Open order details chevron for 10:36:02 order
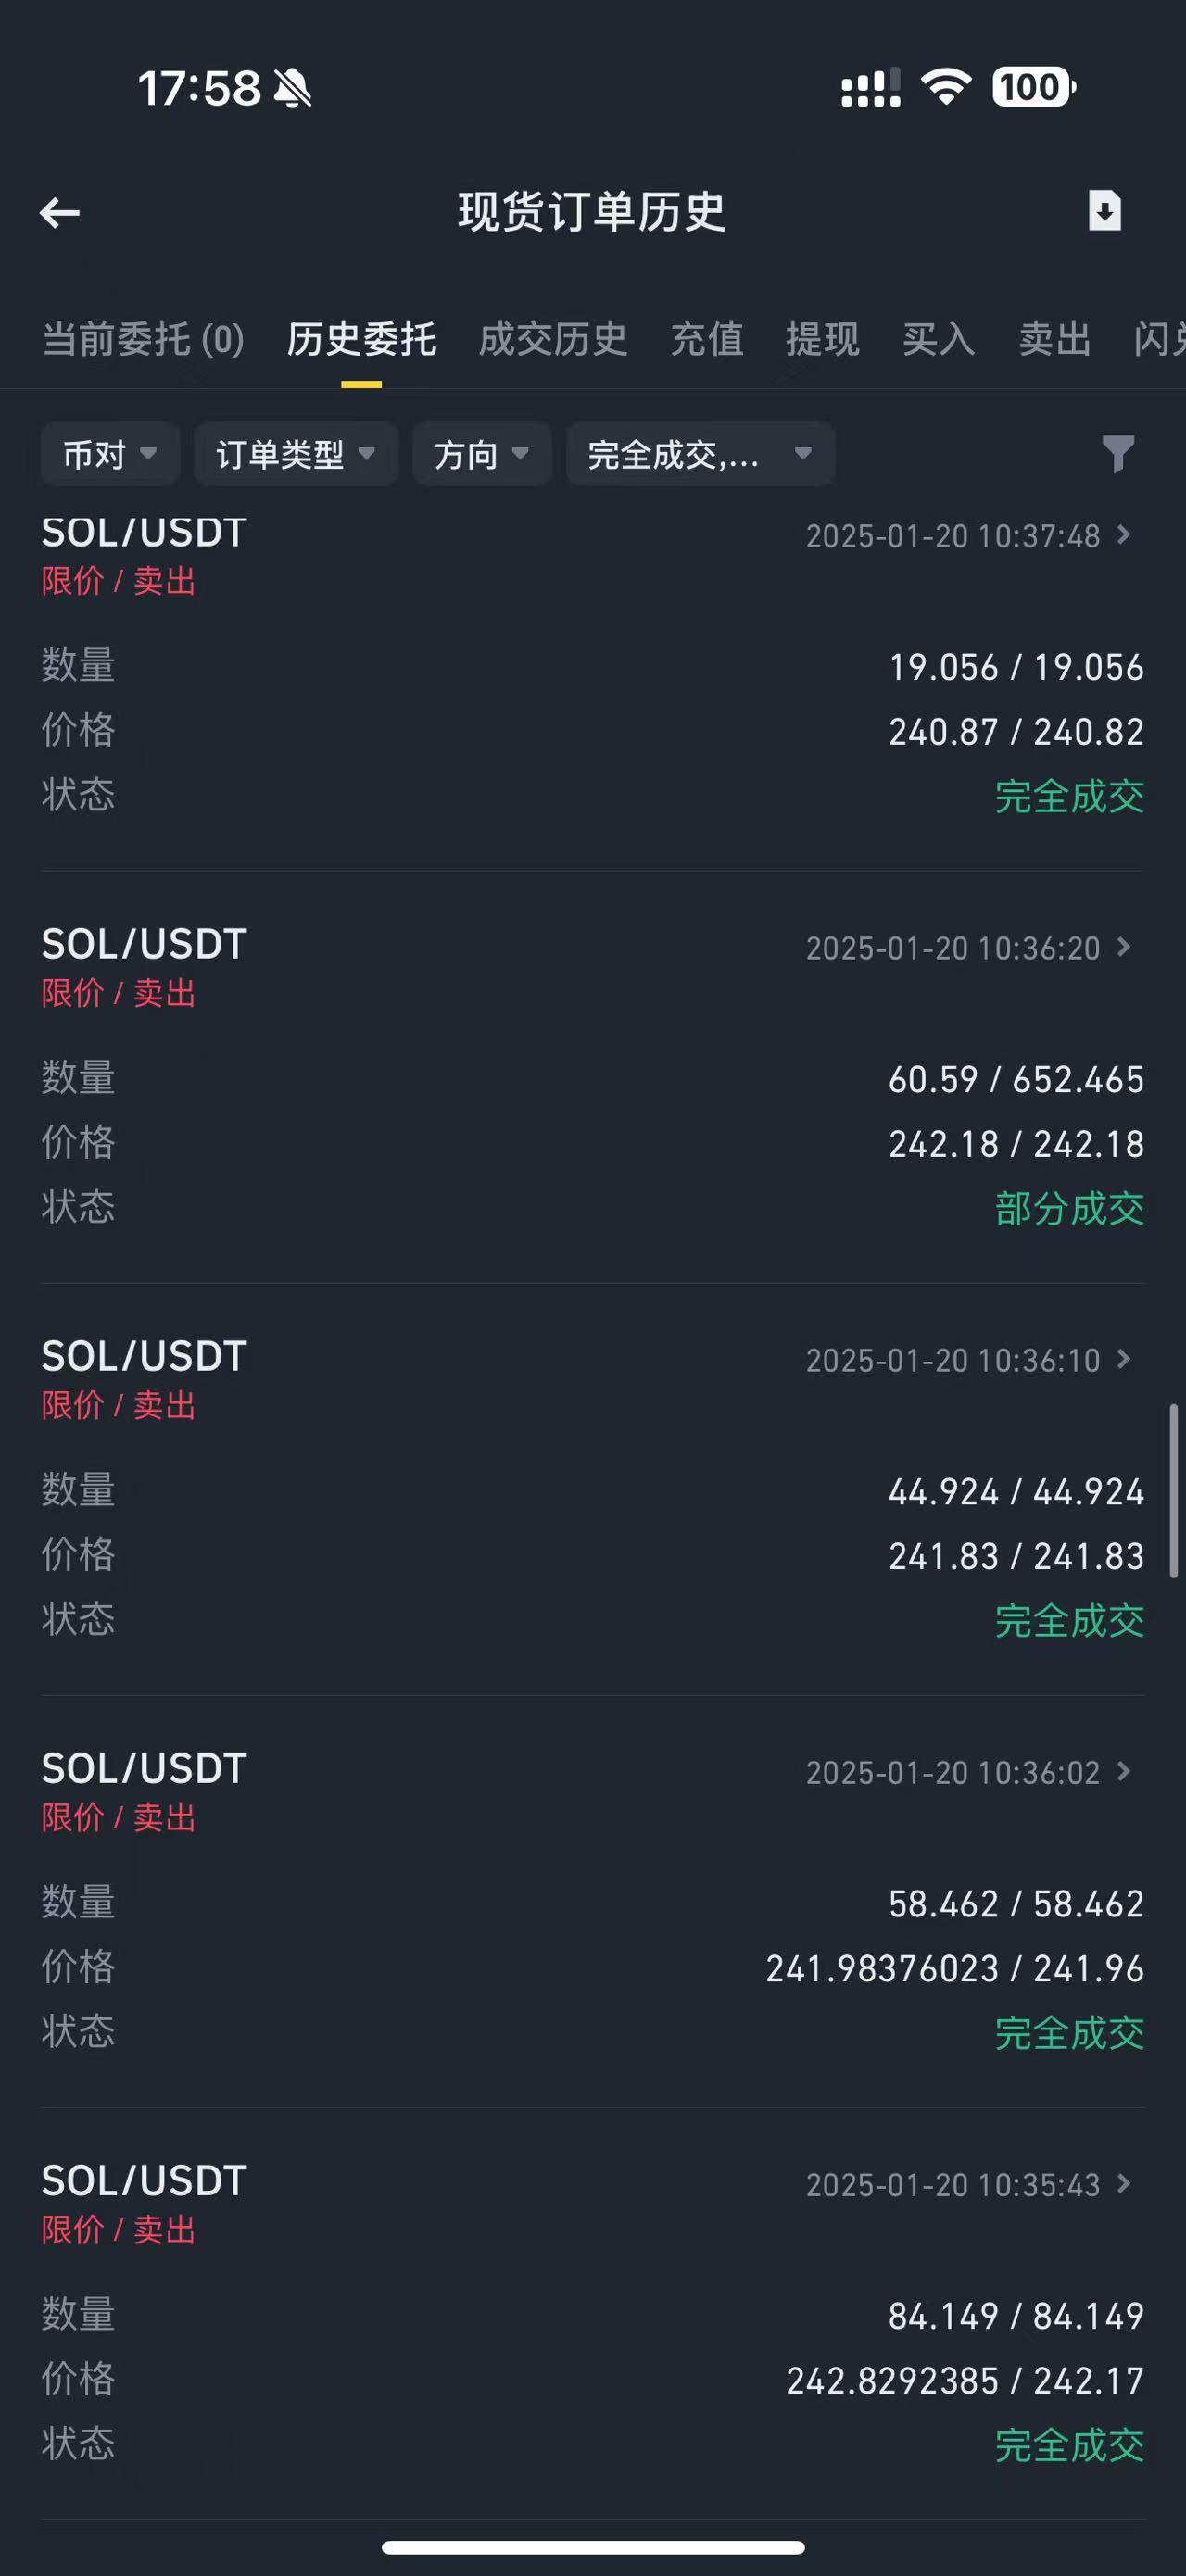 (1124, 1771)
